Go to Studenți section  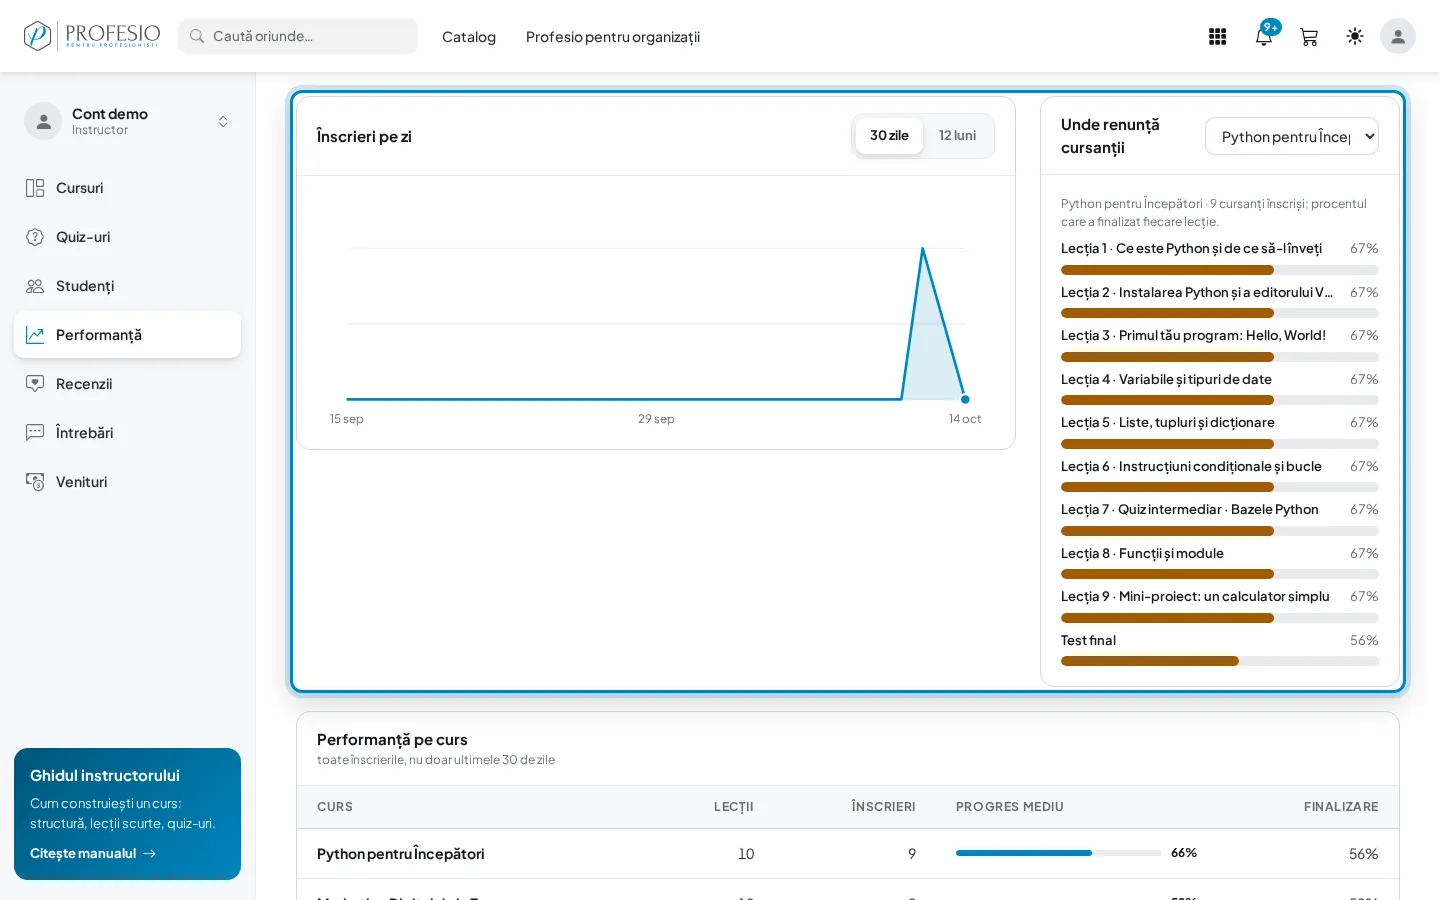(127, 286)
